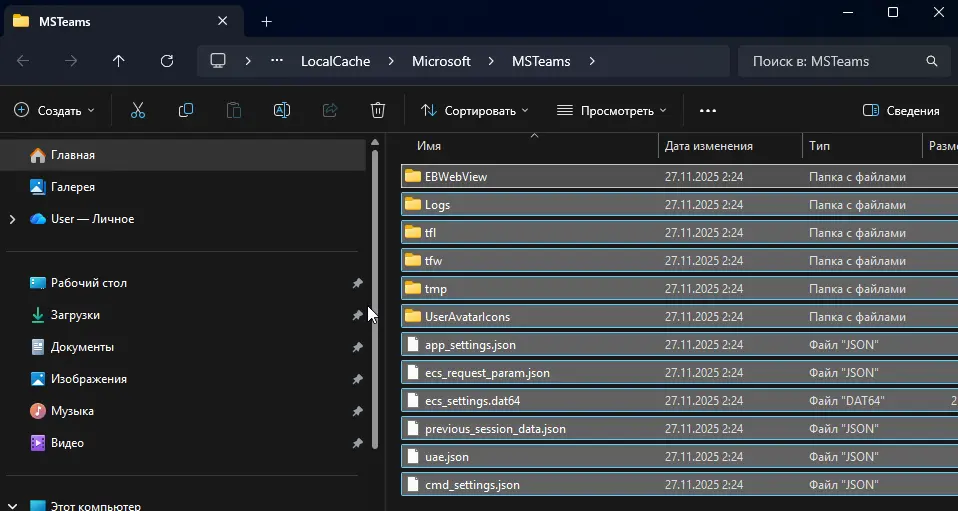The height and width of the screenshot is (511, 958).
Task: Sort by Дата изменения column header
Action: pyautogui.click(x=708, y=146)
